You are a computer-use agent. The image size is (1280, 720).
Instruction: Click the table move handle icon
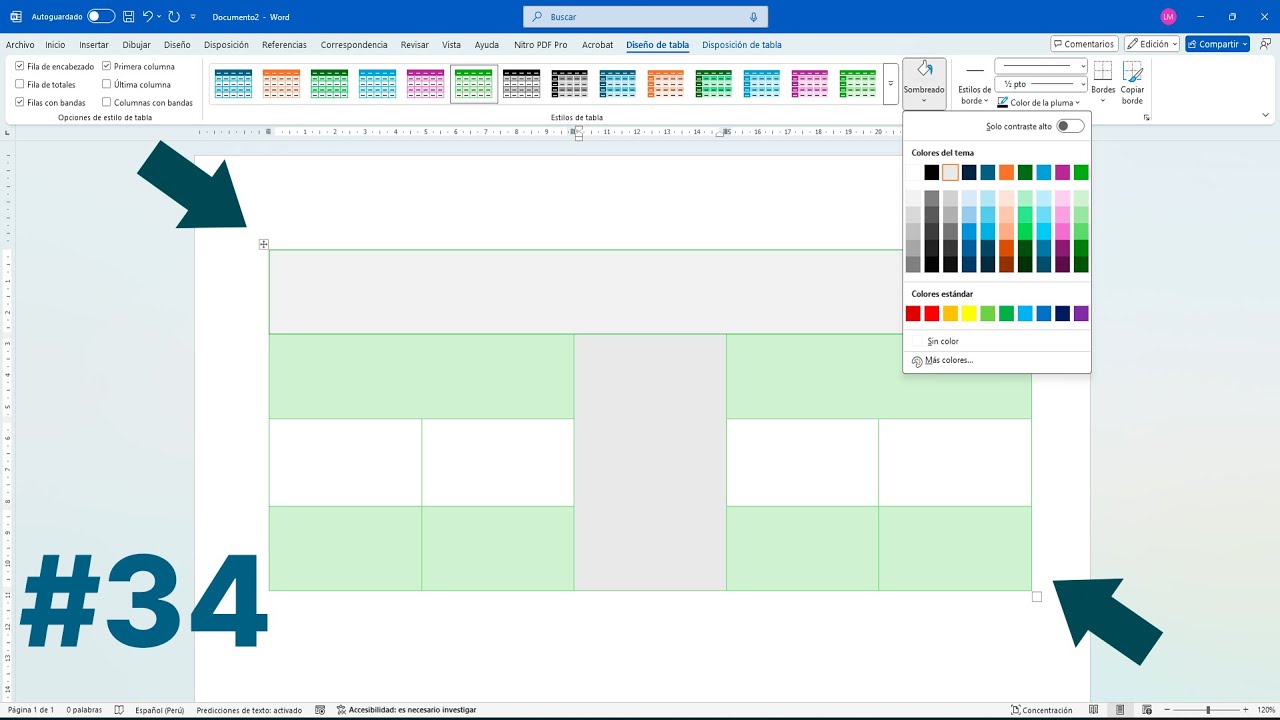(264, 244)
